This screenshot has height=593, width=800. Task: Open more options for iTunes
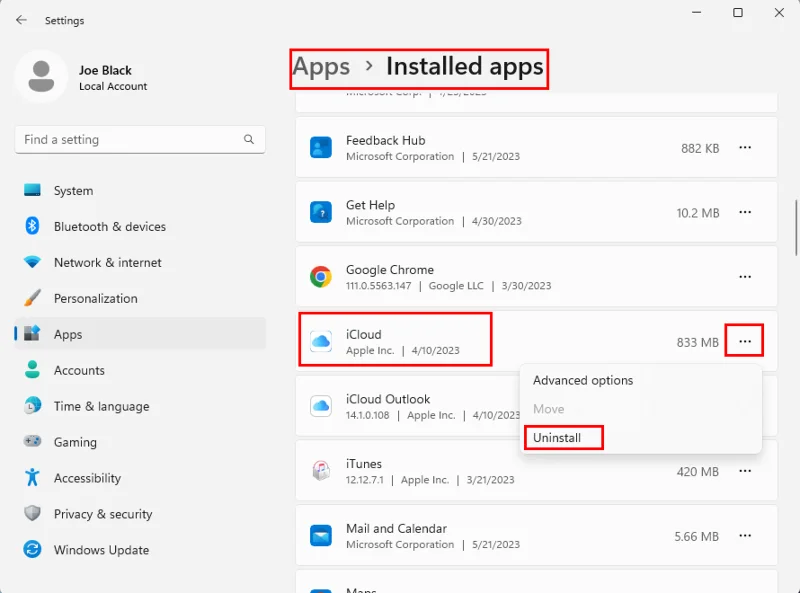(745, 471)
